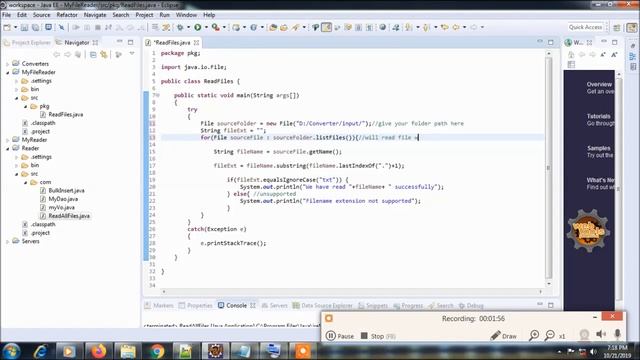
Task: Toggle recorder webcam icon
Action: click(x=584, y=335)
